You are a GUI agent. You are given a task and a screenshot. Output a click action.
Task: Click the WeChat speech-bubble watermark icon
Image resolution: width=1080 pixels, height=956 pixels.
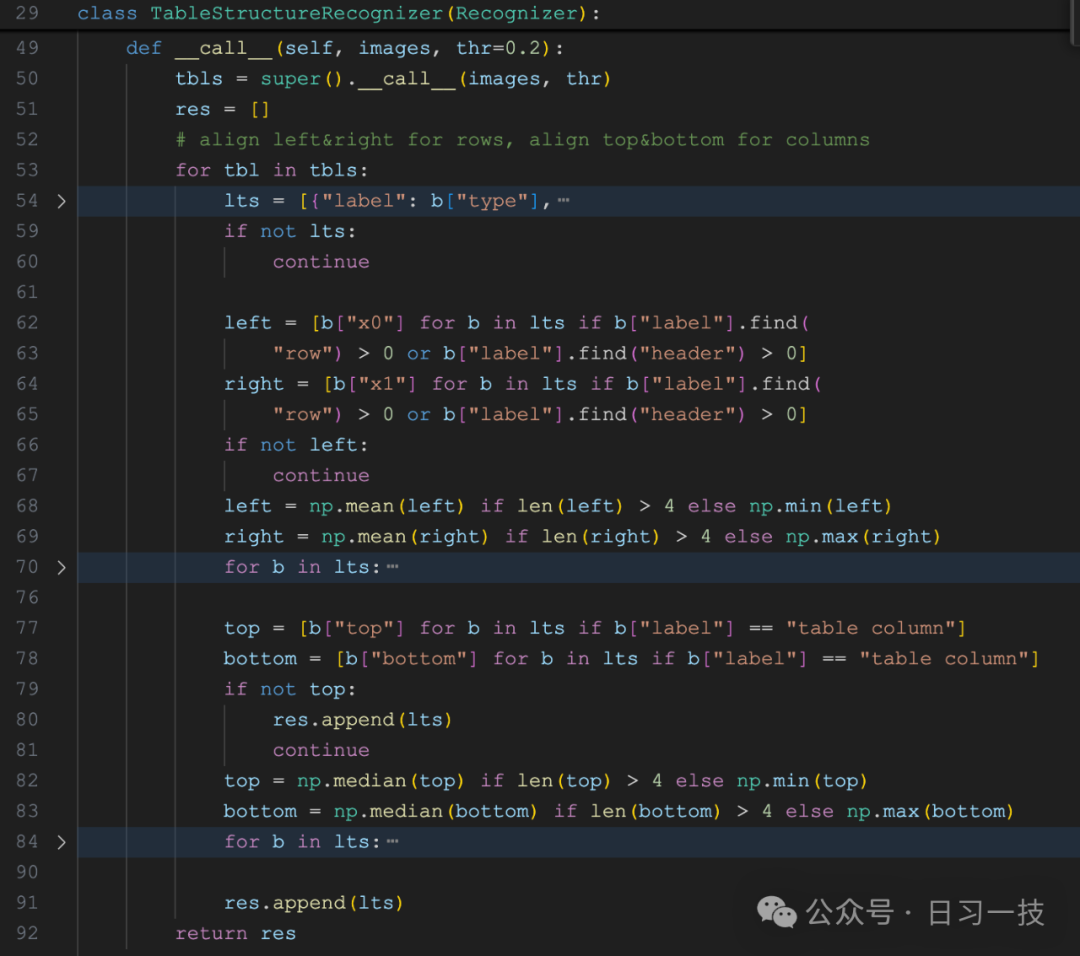777,911
